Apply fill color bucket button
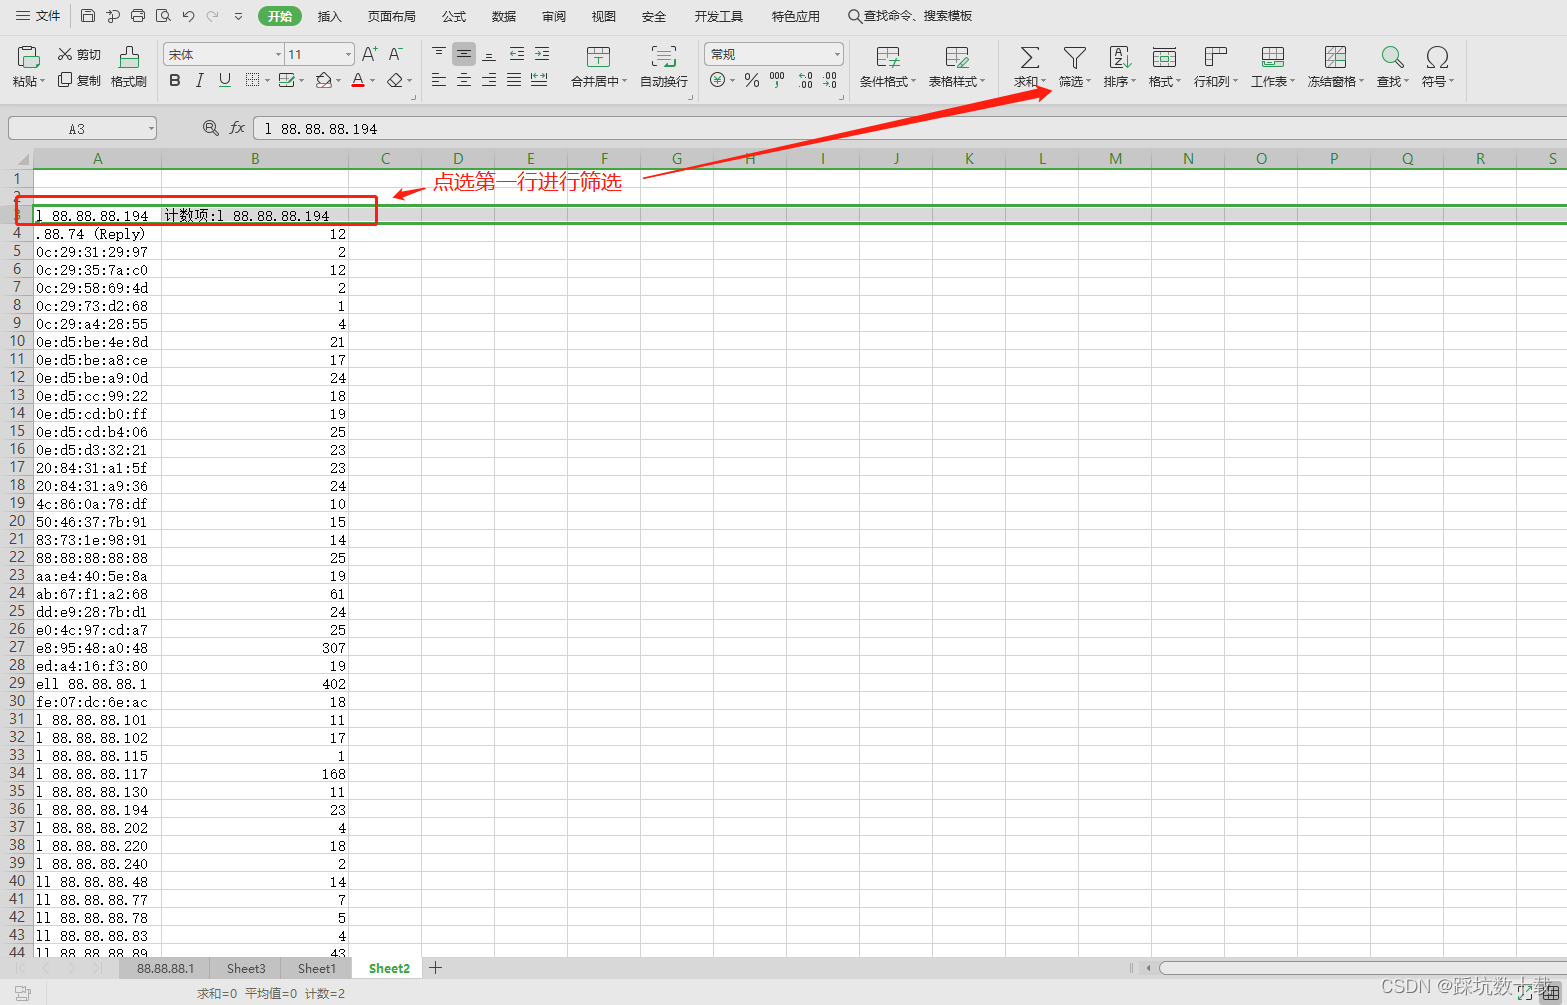The width and height of the screenshot is (1567, 1005). point(323,80)
